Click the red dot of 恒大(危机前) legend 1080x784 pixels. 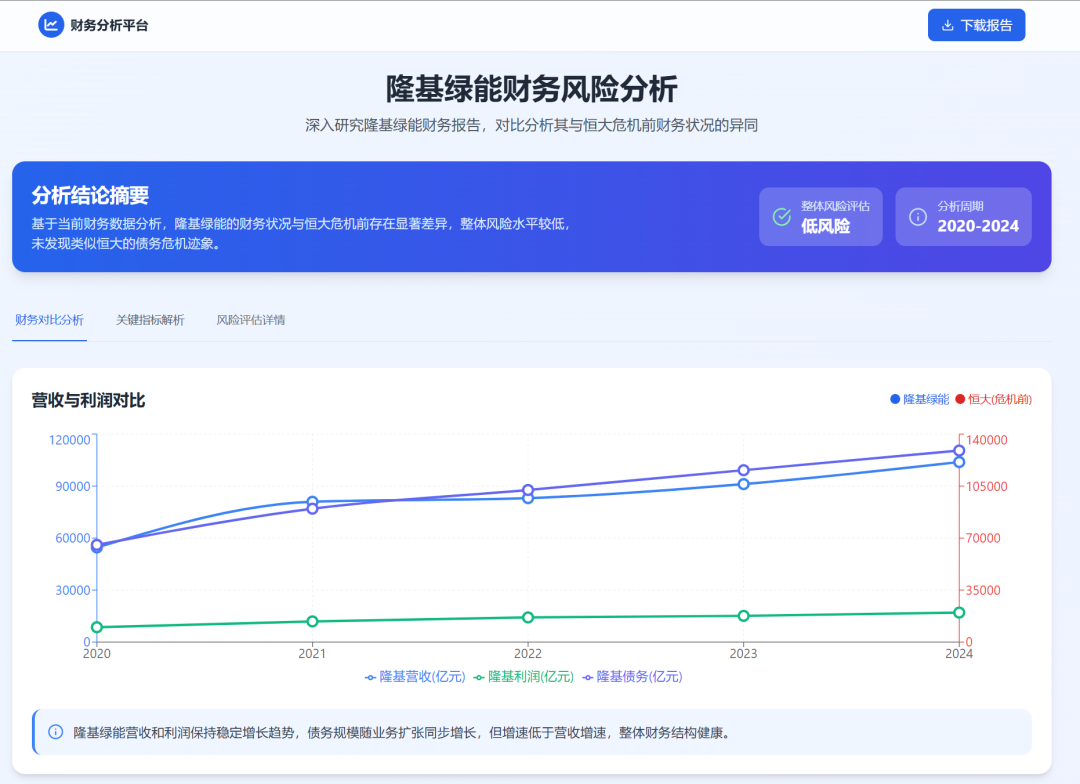[960, 399]
